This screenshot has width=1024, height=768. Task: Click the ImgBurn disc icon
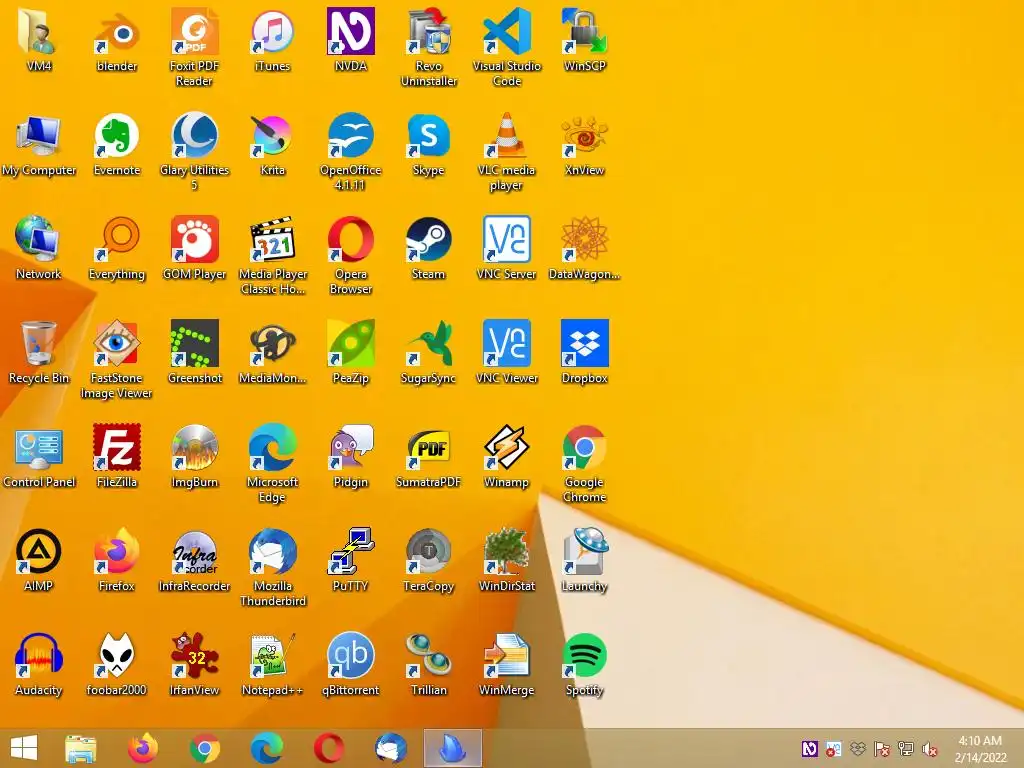195,447
